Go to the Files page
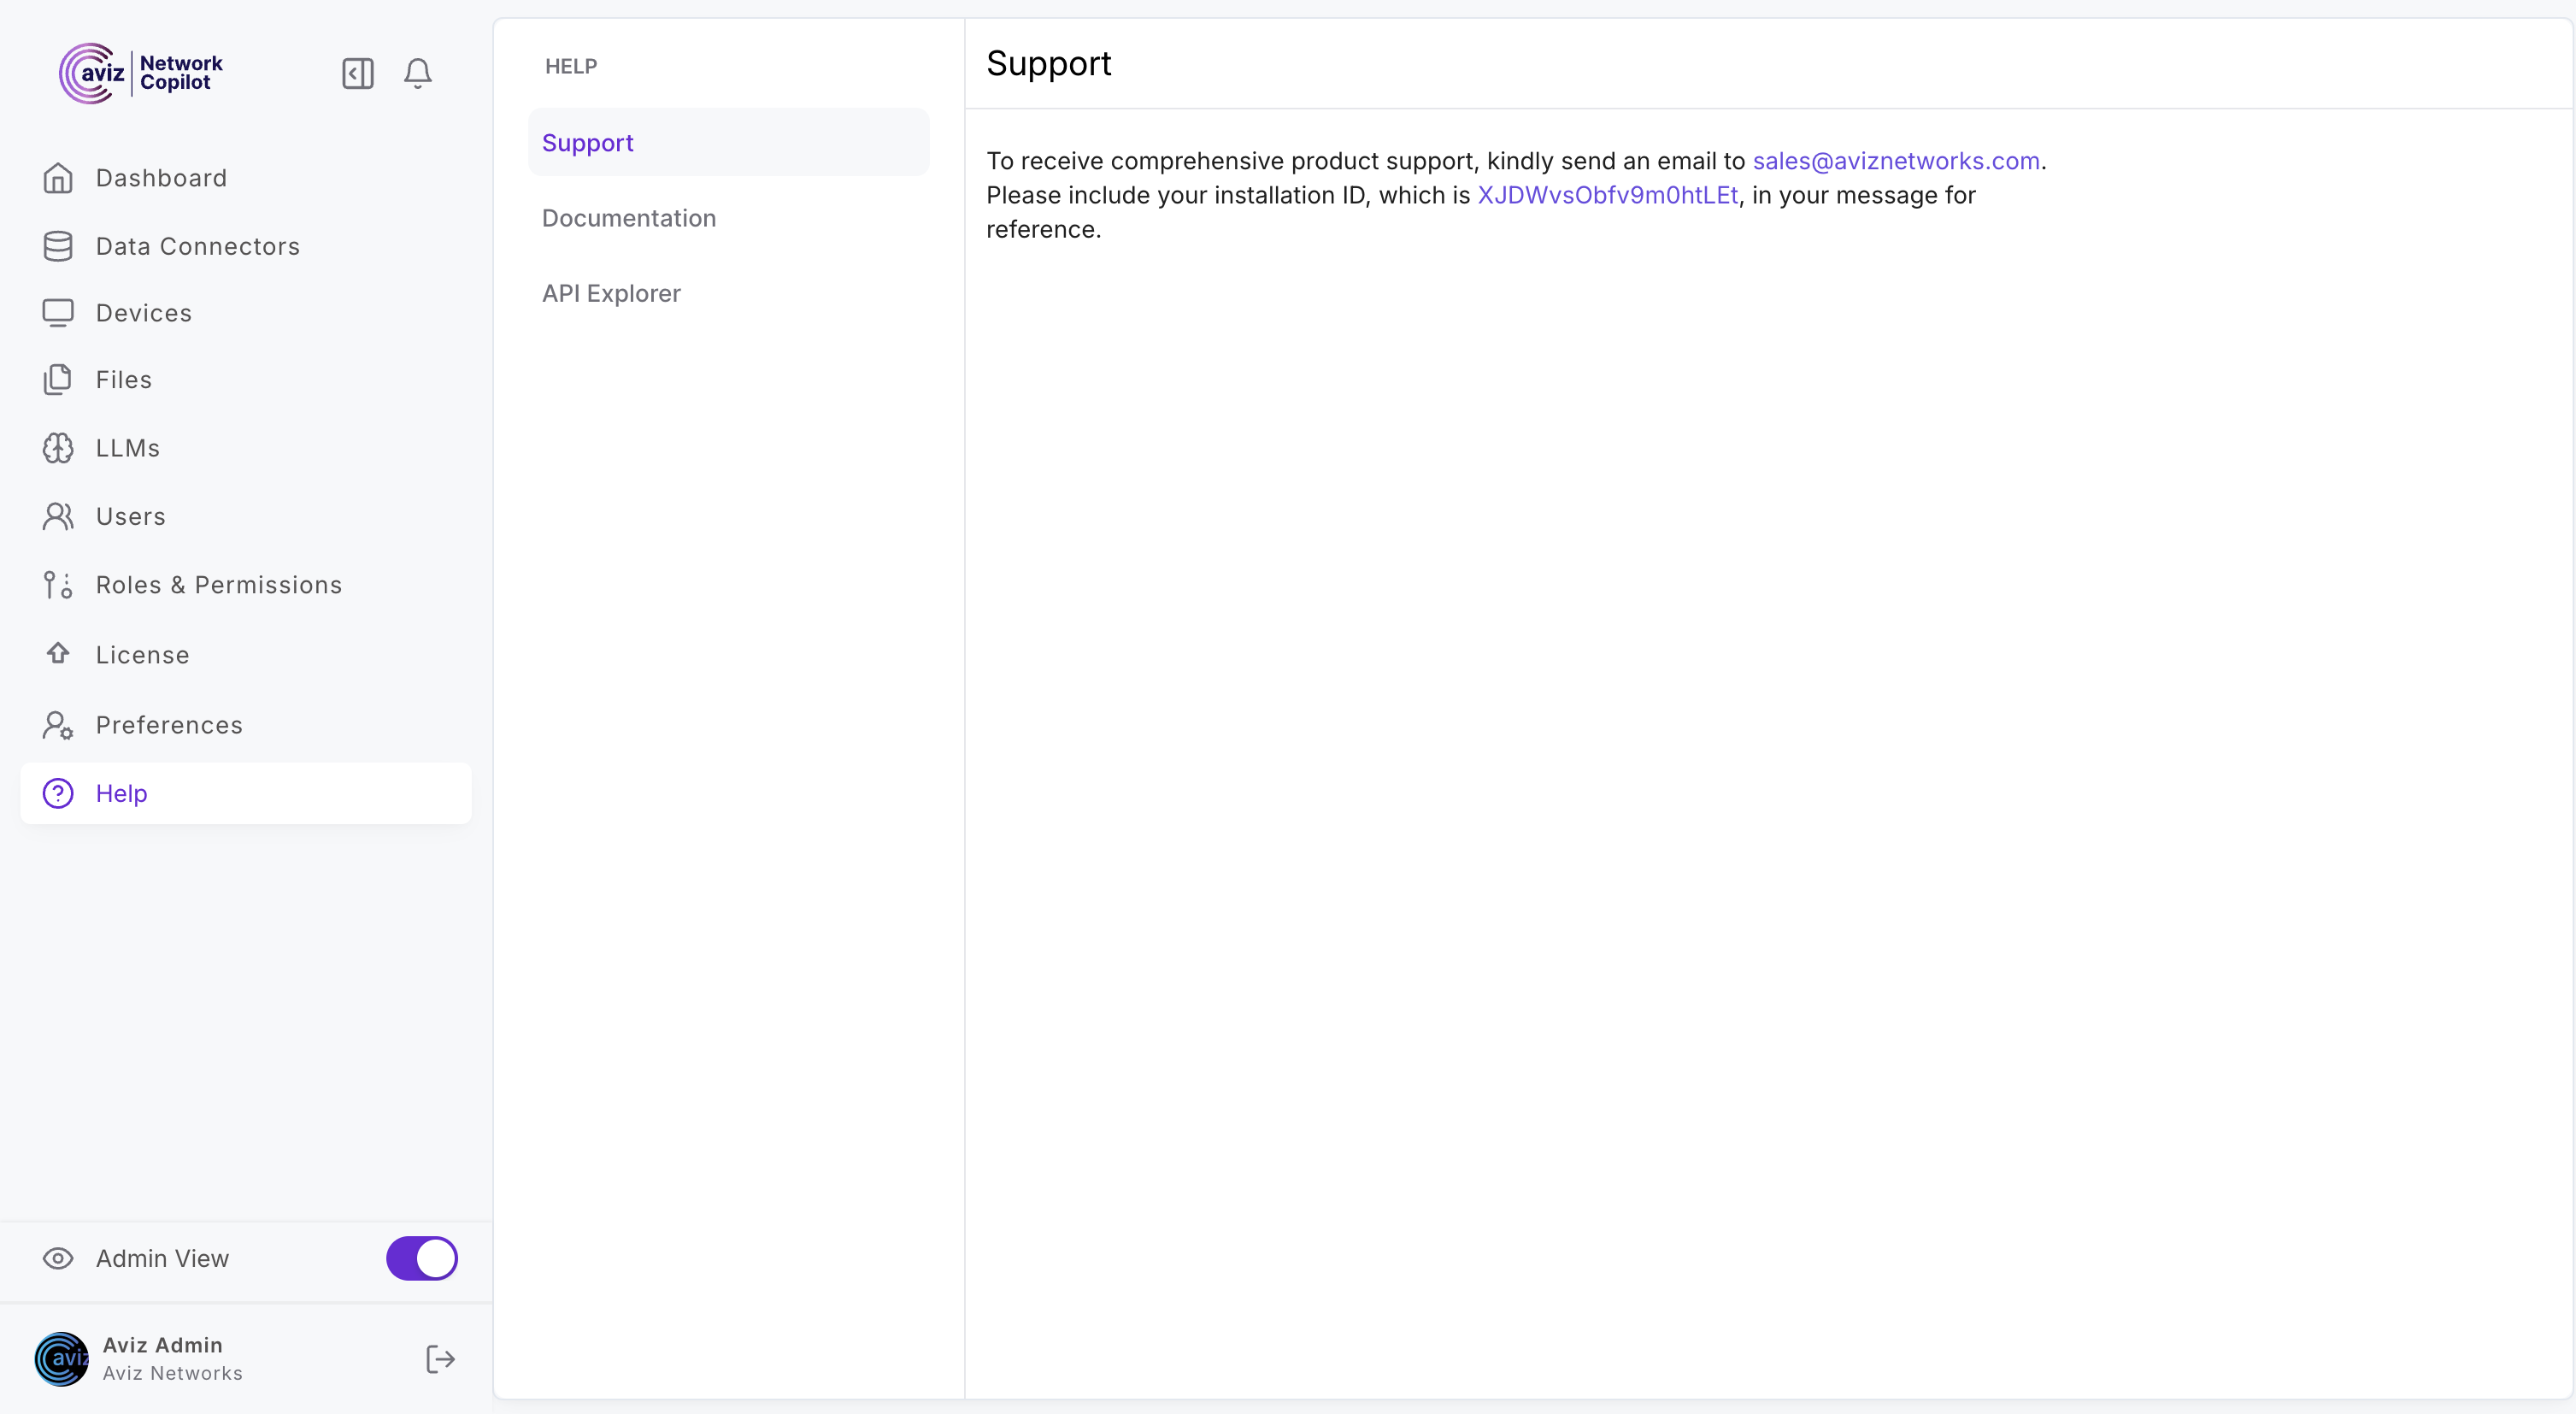Viewport: 2576px width, 1414px height. pyautogui.click(x=124, y=380)
